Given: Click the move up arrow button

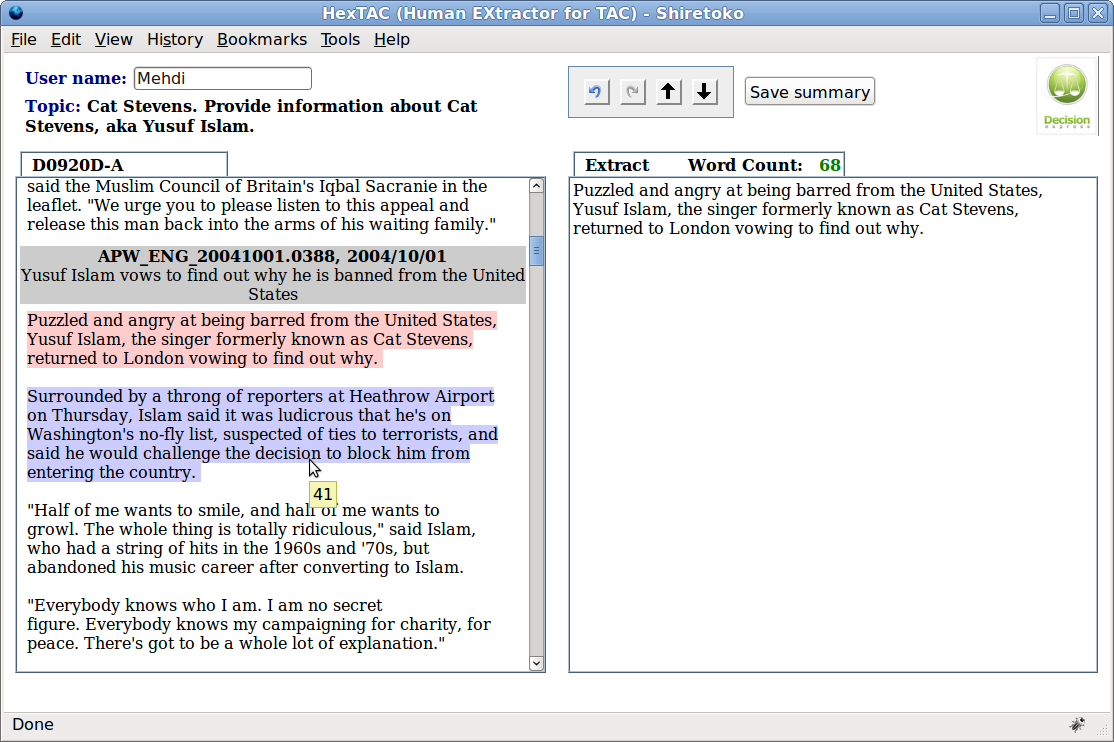Looking at the screenshot, I should 669,92.
